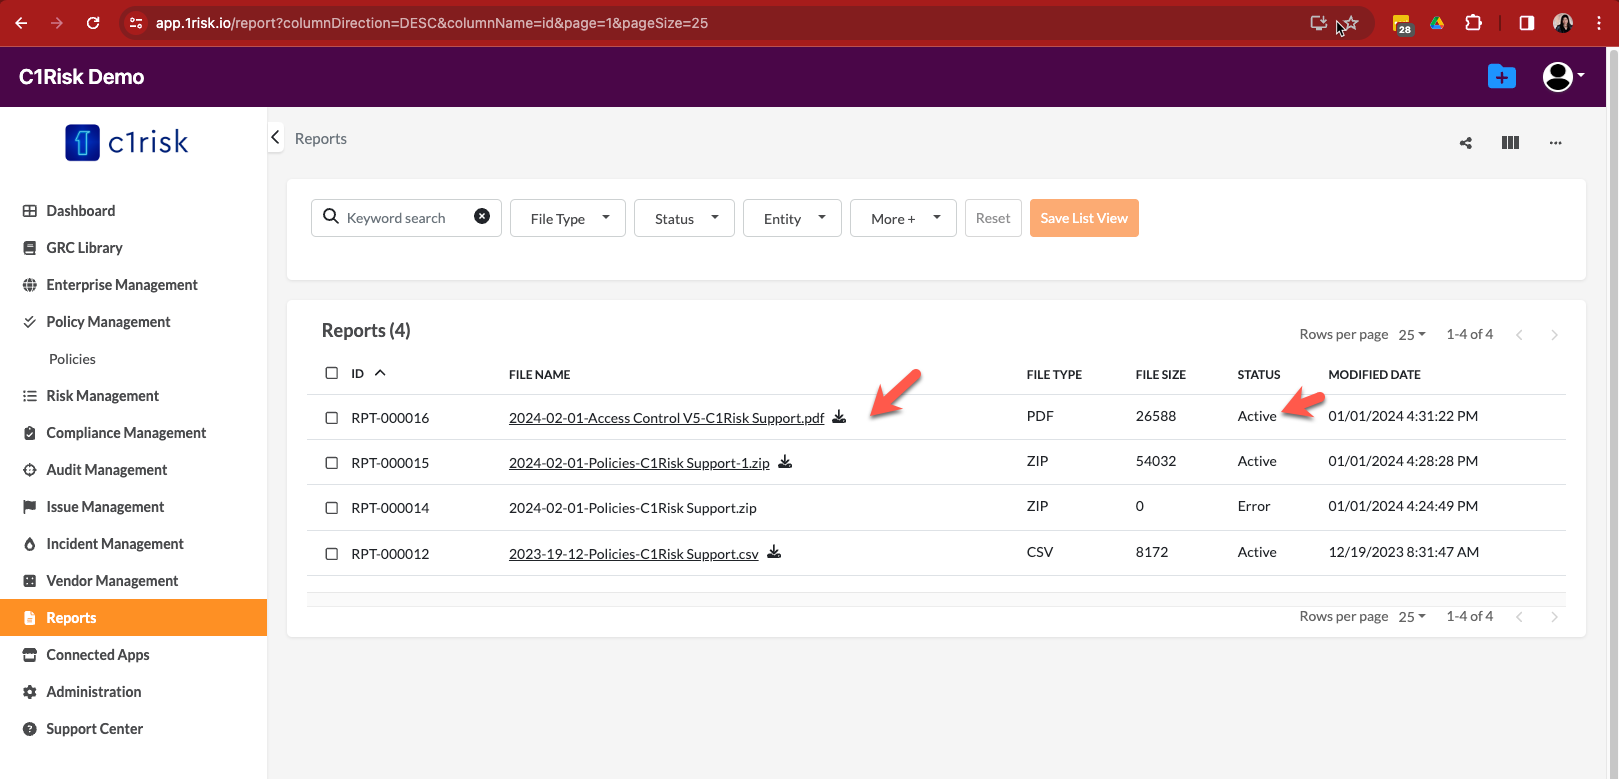
Task: Open the File Type filter dropdown
Action: click(x=568, y=218)
